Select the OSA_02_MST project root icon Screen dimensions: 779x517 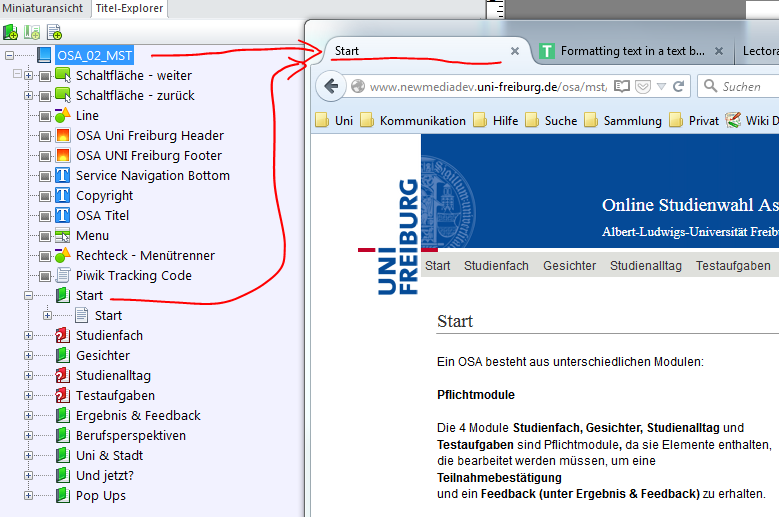(44, 55)
